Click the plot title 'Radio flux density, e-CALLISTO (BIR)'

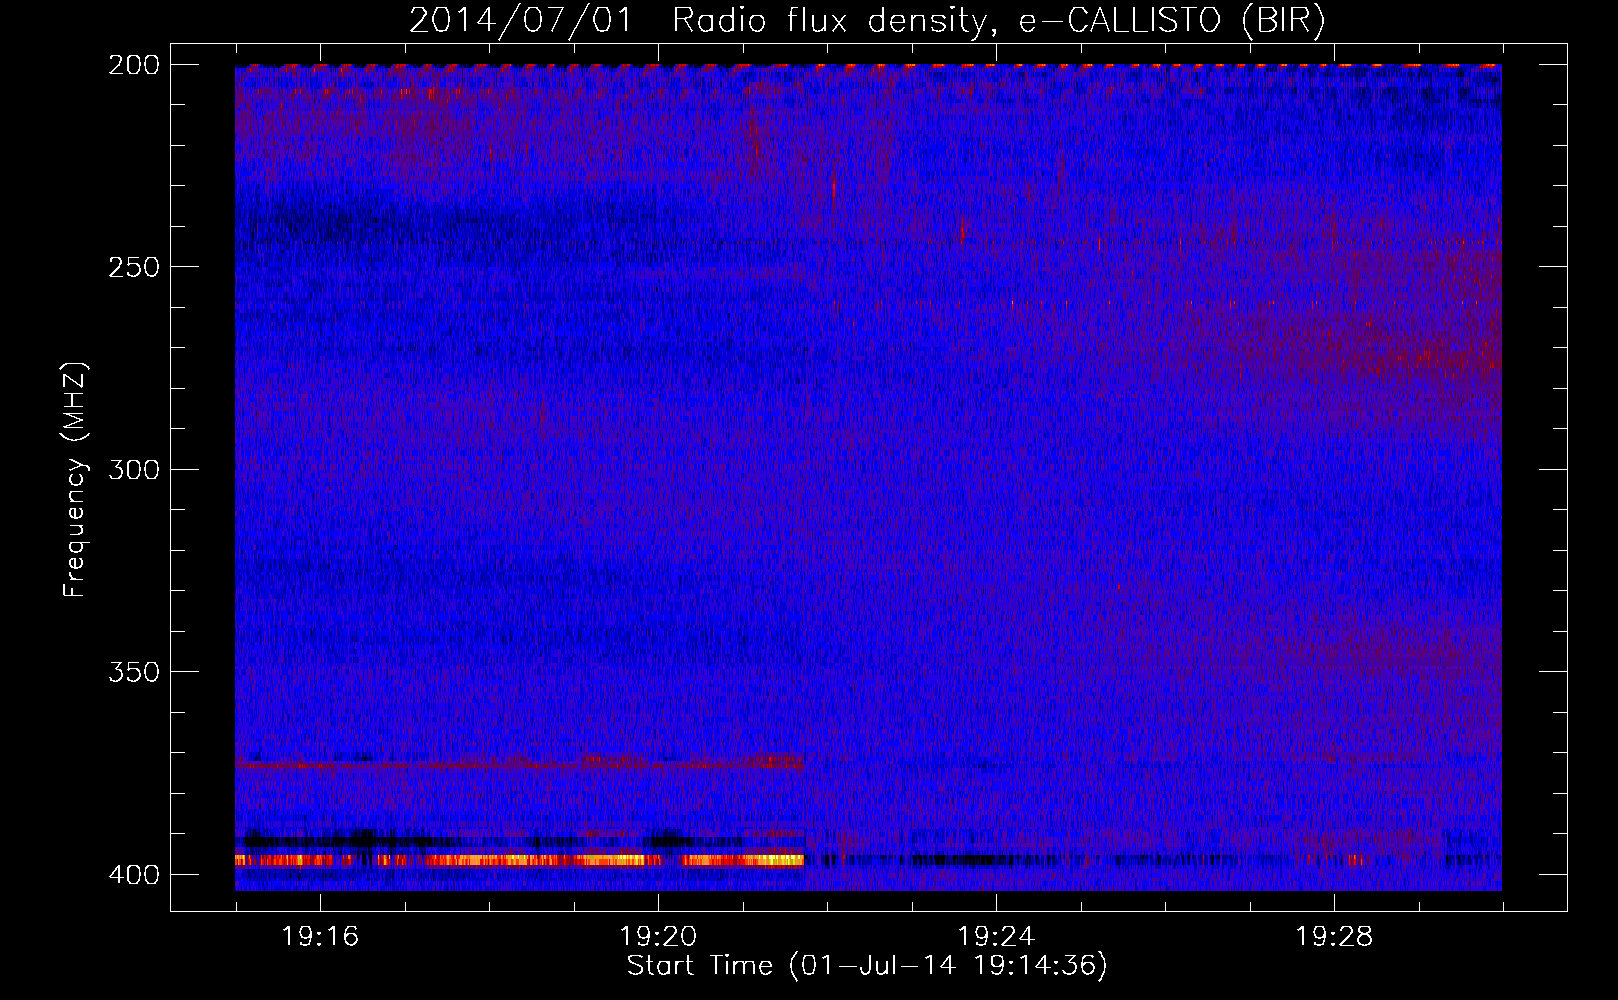coord(998,21)
